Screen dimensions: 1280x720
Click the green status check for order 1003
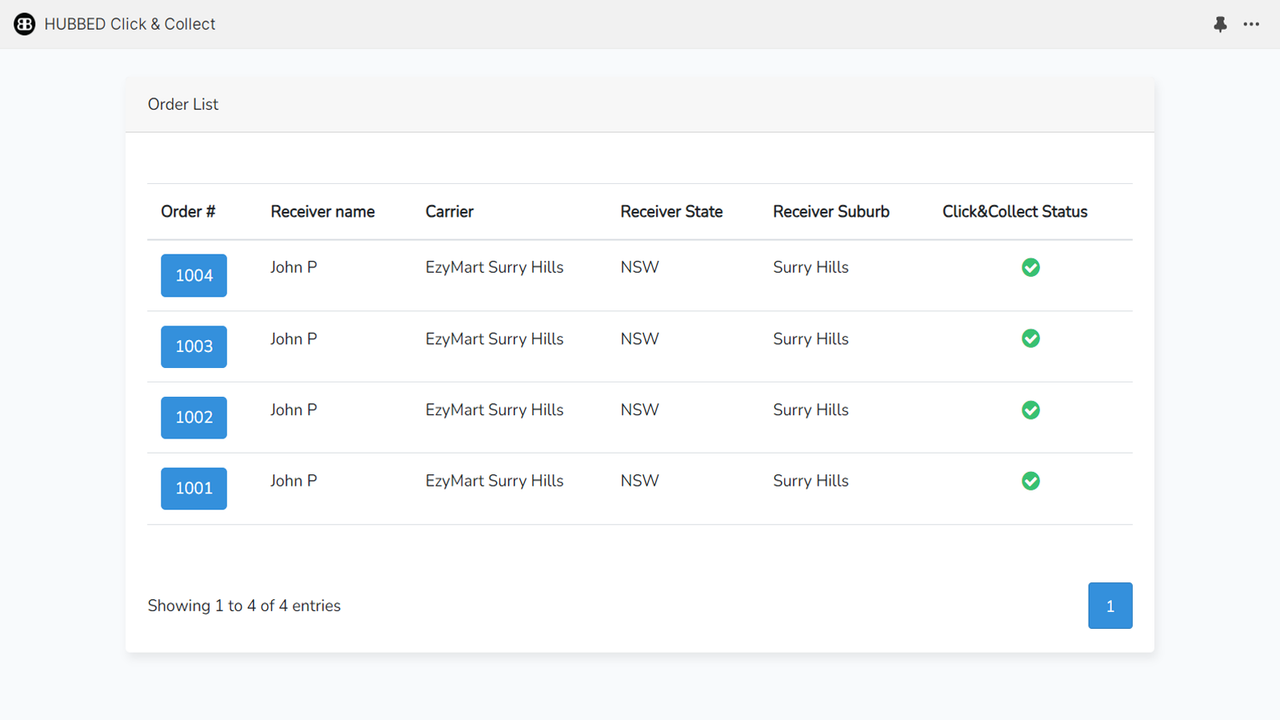[x=1030, y=339]
